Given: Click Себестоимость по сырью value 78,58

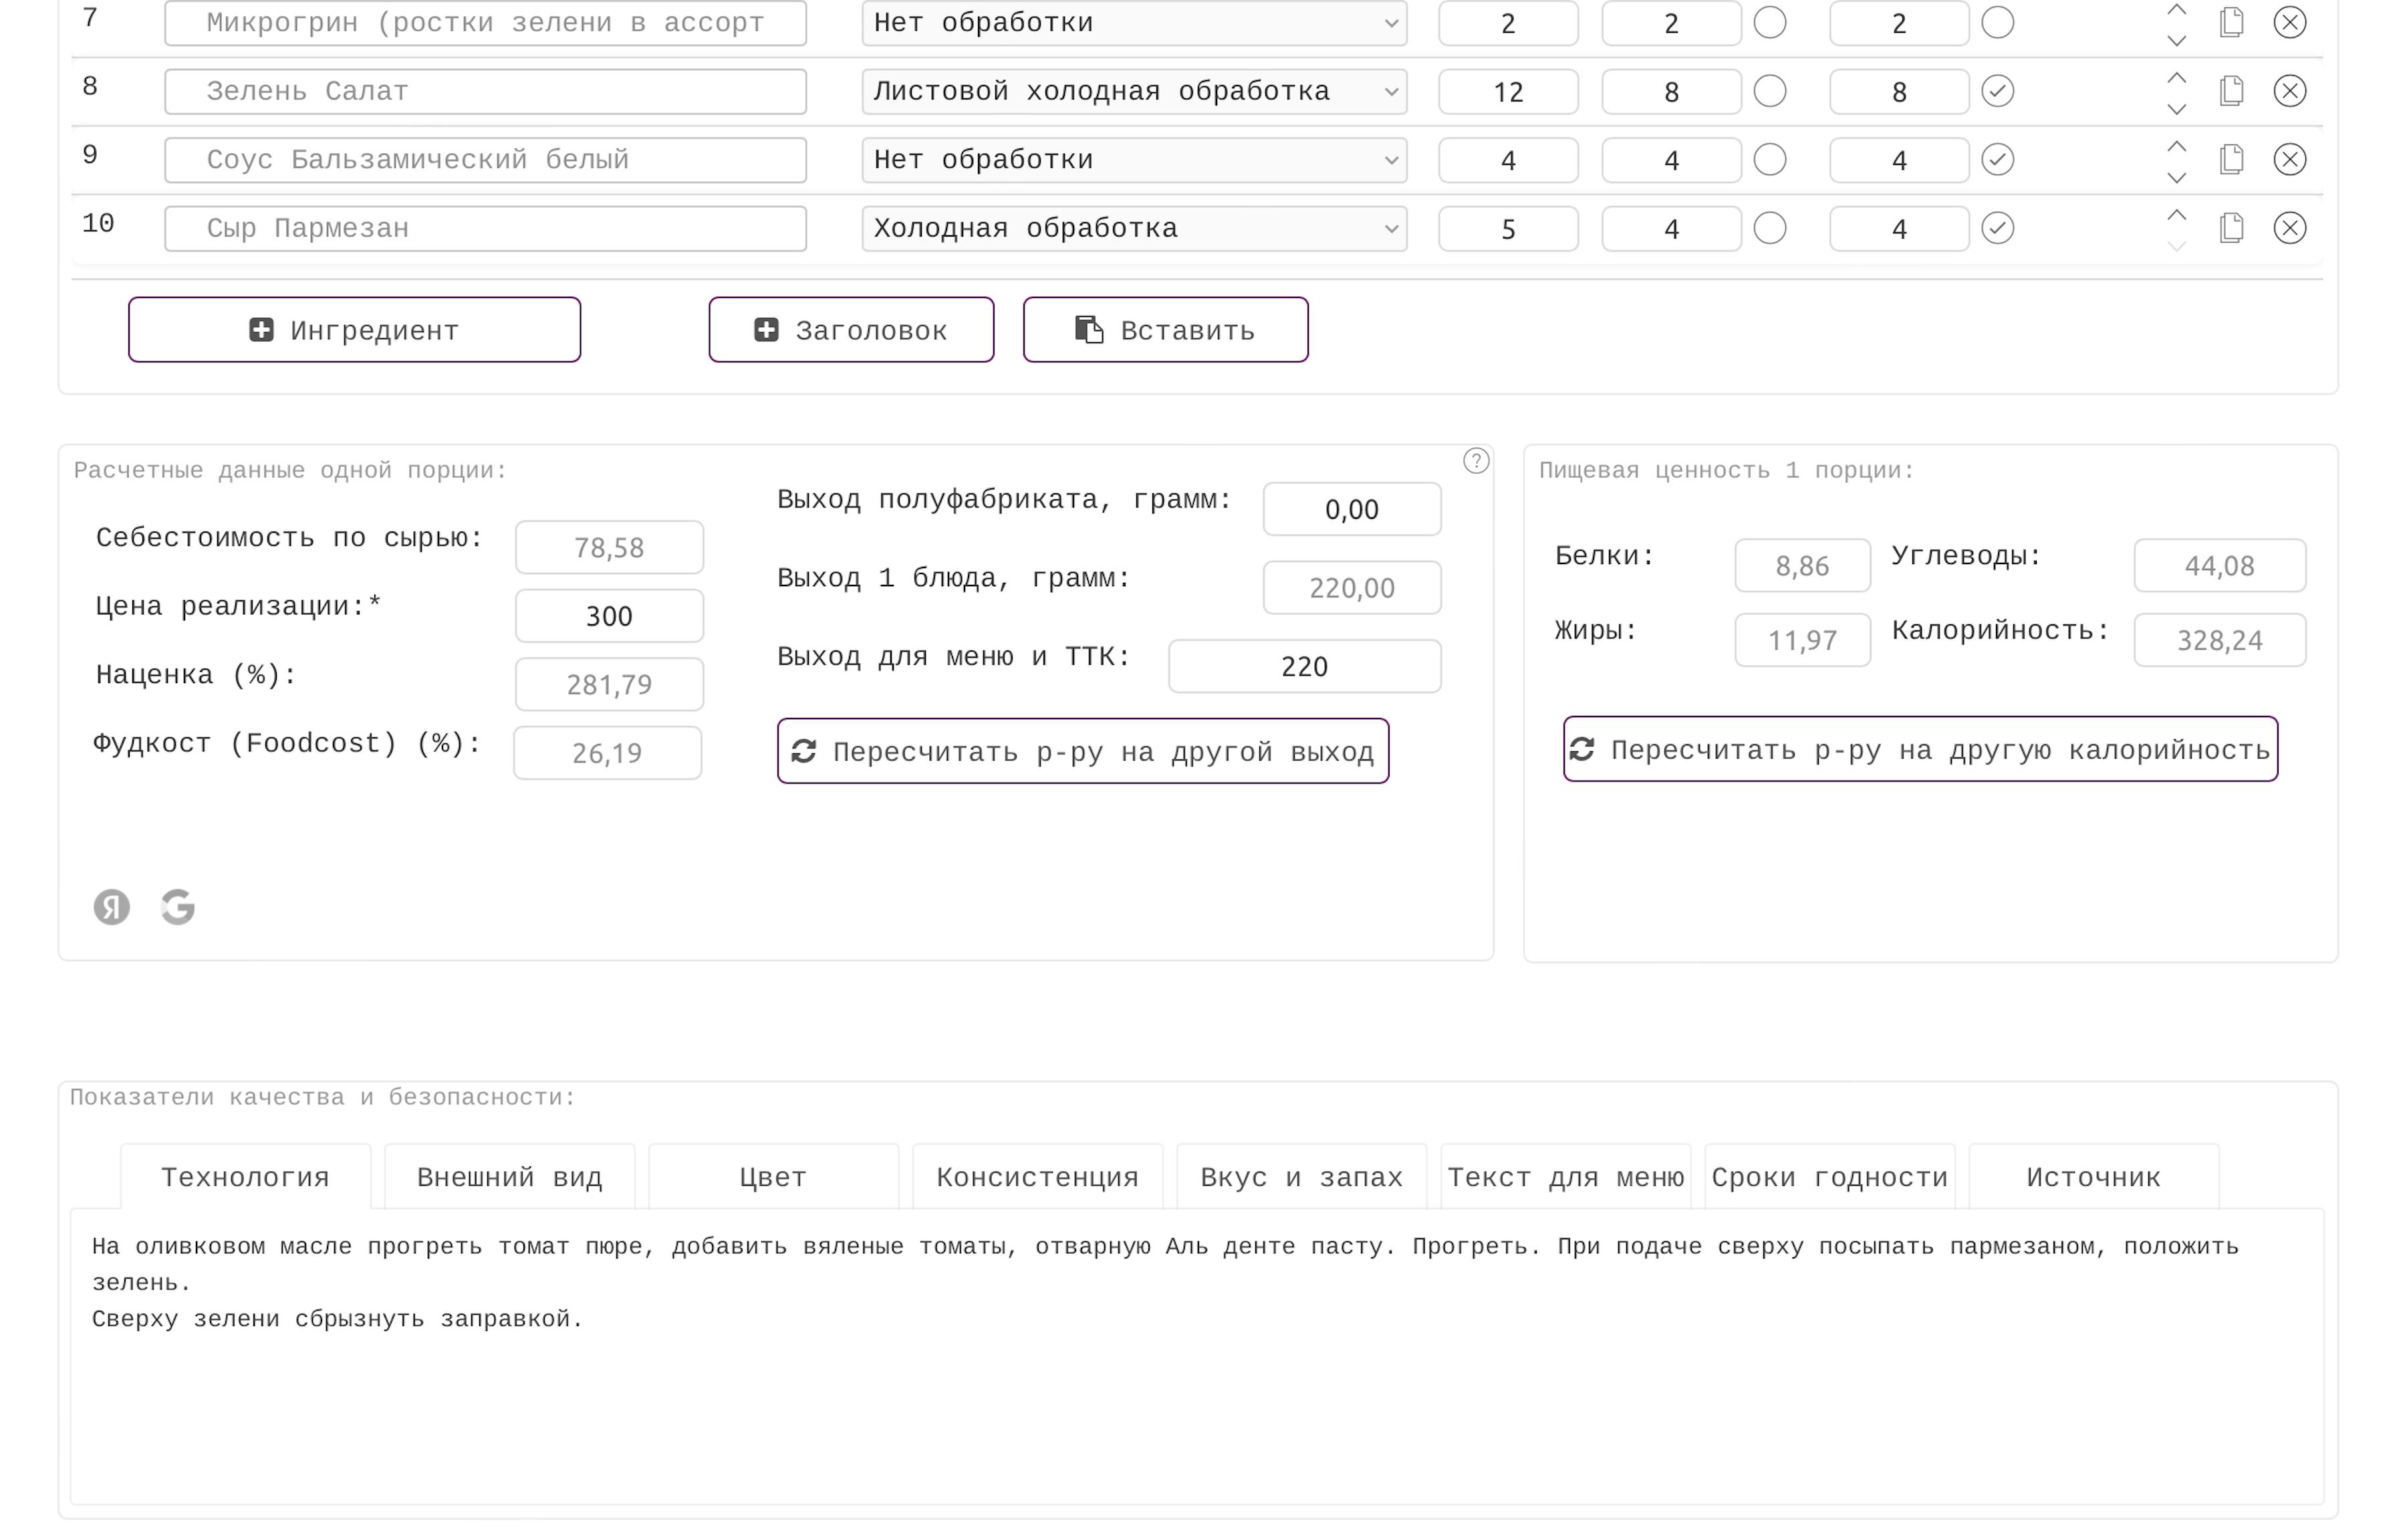Looking at the screenshot, I should [x=609, y=547].
